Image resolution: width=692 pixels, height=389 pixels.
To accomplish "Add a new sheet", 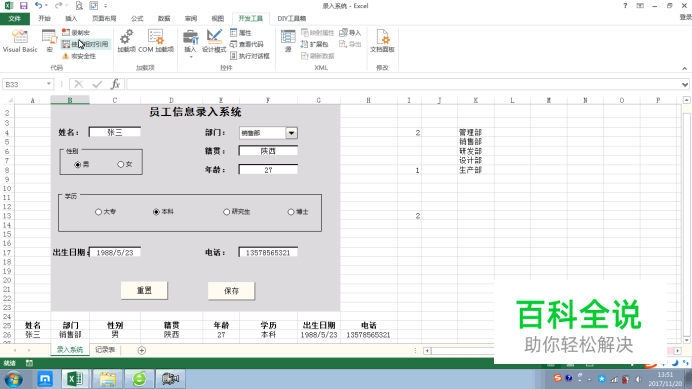I will [x=142, y=350].
